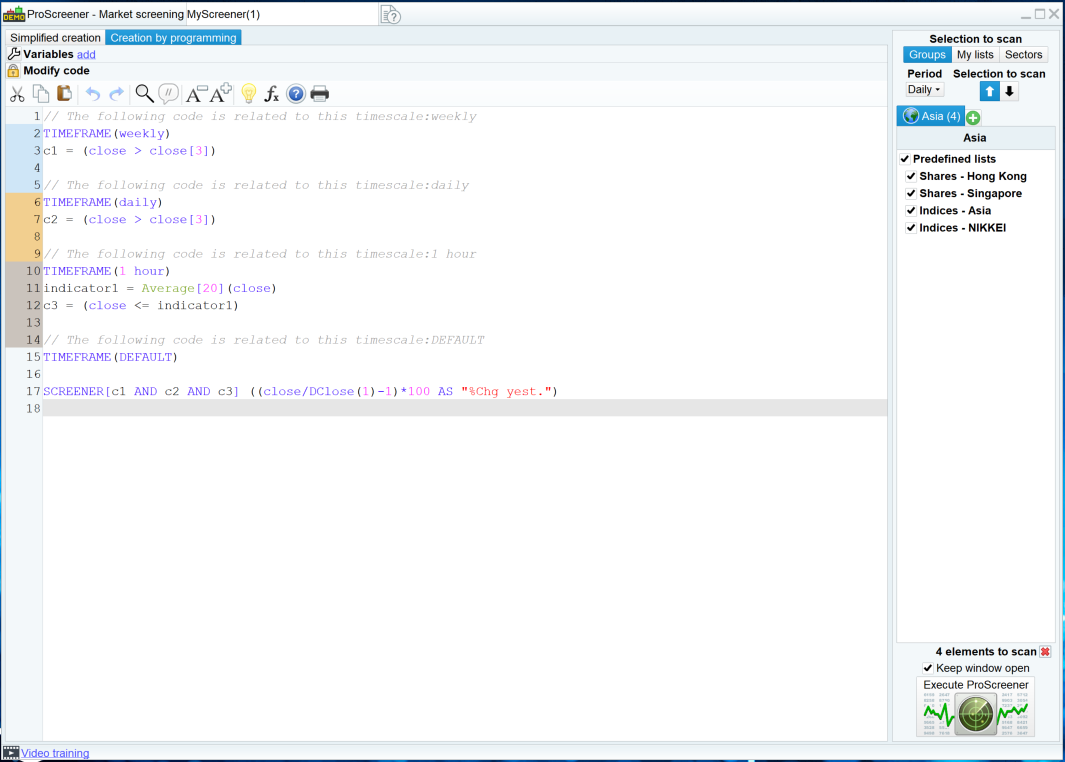
Task: Add a new group with green plus
Action: point(973,118)
